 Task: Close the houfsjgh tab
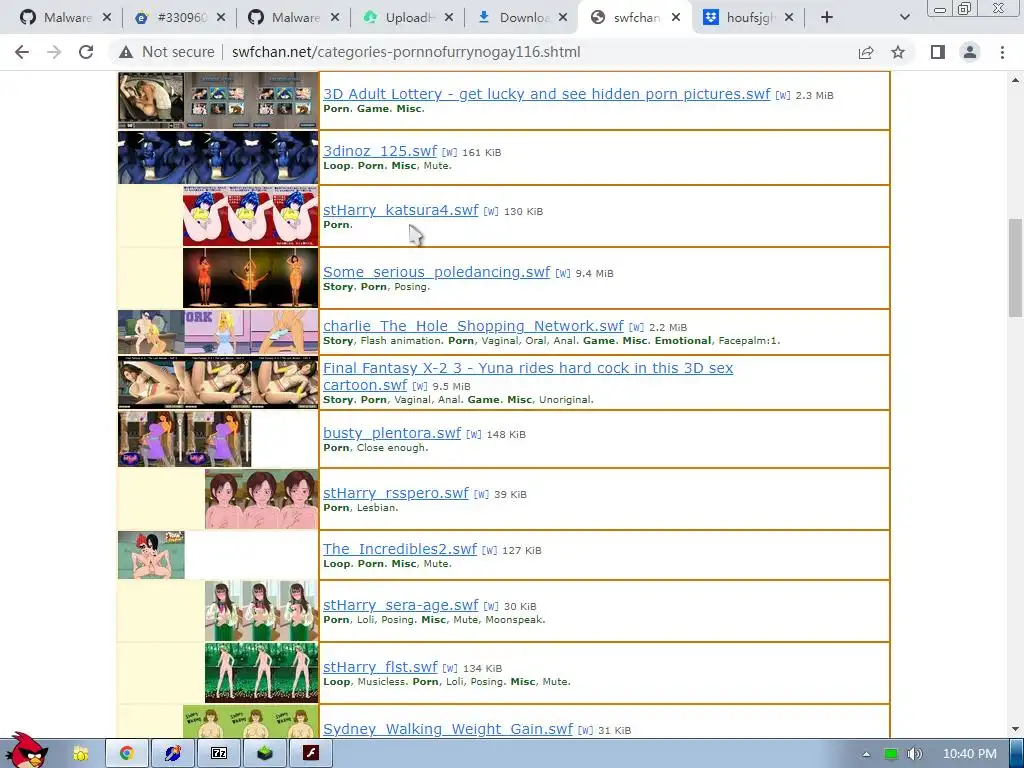pyautogui.click(x=789, y=18)
